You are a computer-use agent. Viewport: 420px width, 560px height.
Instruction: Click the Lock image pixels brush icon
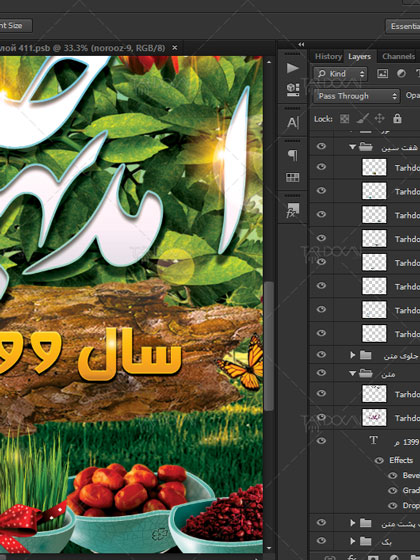[x=362, y=119]
